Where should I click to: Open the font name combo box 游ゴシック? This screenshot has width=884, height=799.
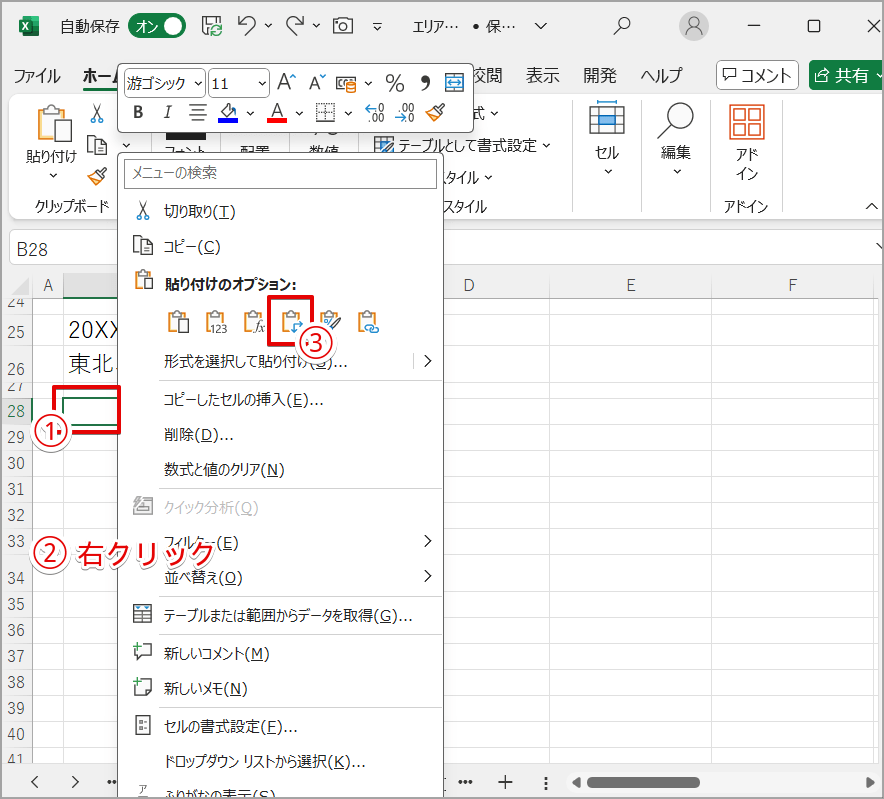pos(164,83)
